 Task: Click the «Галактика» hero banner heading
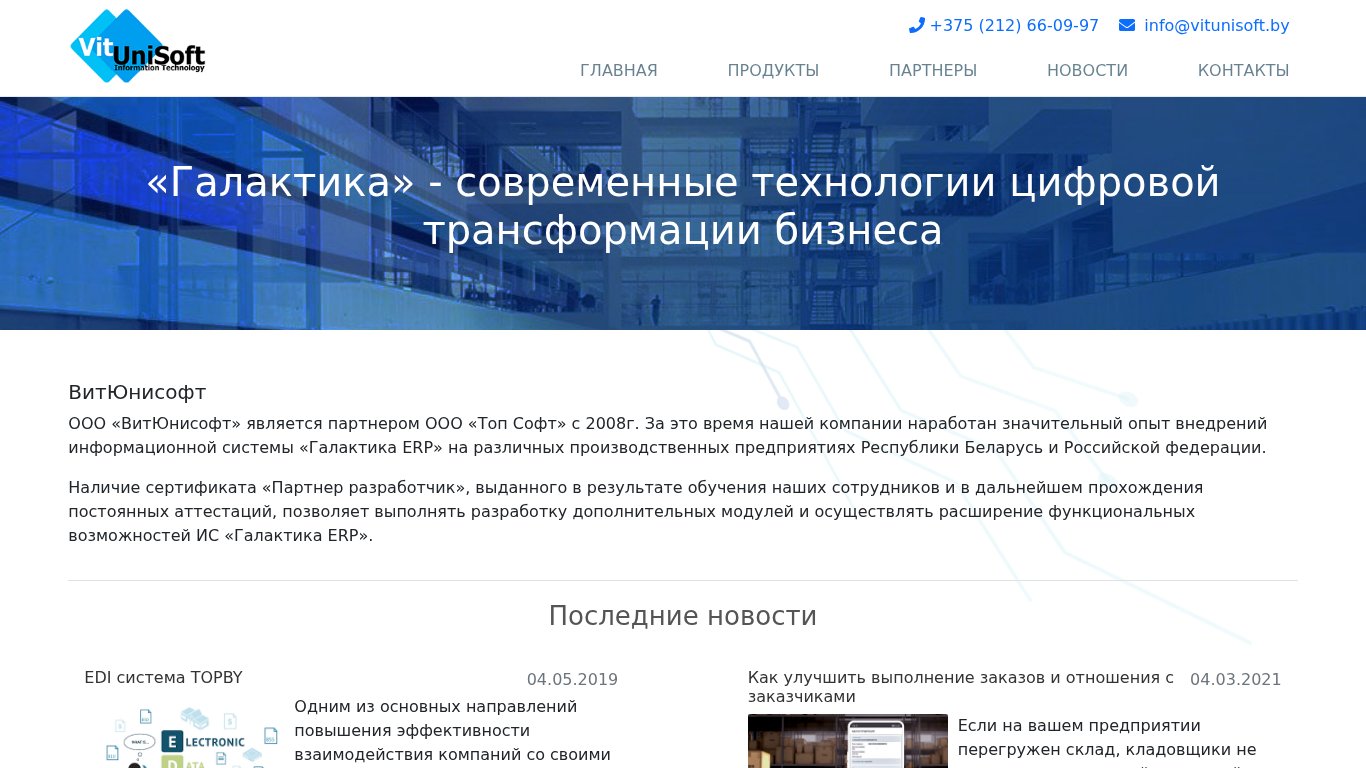[683, 207]
